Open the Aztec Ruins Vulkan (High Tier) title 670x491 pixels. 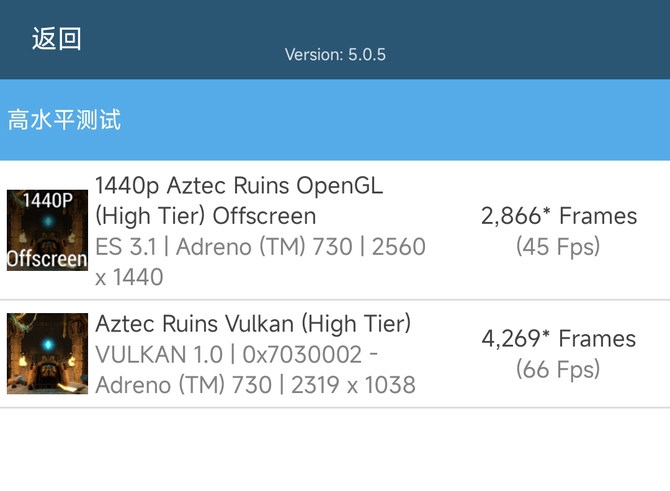pos(252,323)
